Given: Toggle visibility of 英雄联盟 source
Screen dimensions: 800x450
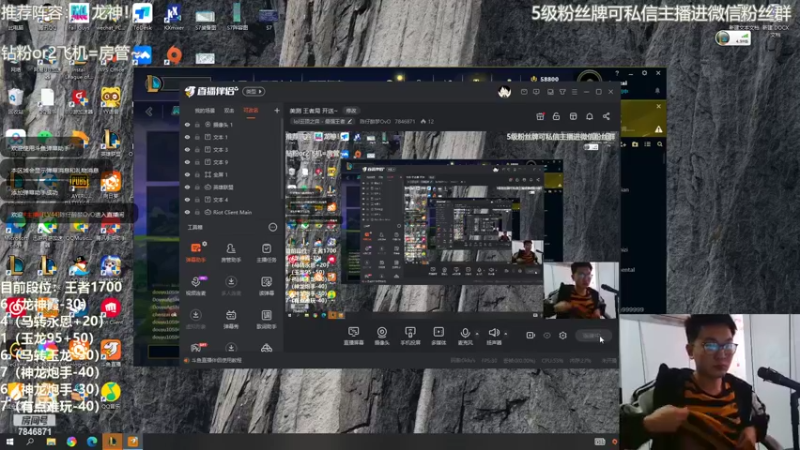Looking at the screenshot, I should click(x=187, y=187).
